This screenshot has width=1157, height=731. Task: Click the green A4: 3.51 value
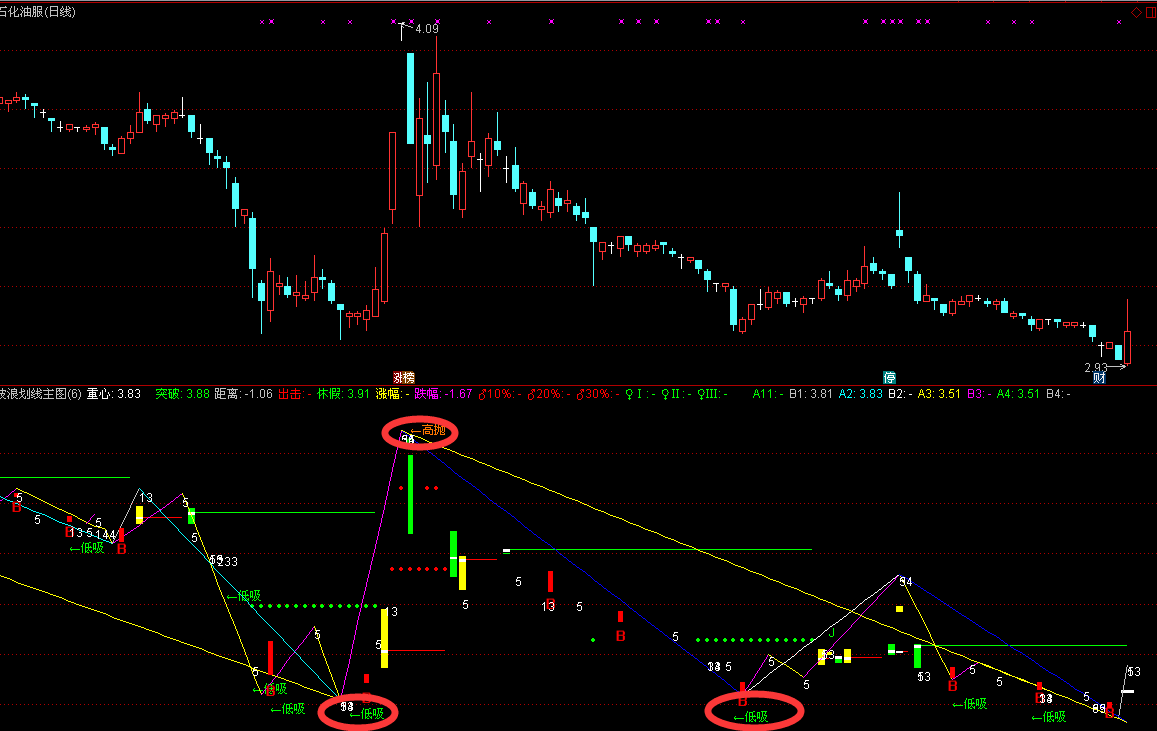coord(1018,394)
